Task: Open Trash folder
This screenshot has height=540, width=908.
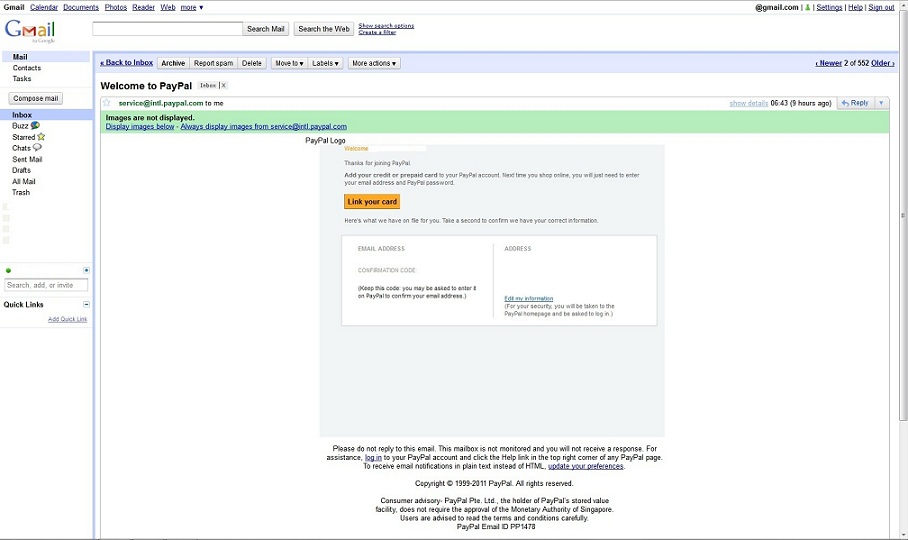Action: pos(21,192)
